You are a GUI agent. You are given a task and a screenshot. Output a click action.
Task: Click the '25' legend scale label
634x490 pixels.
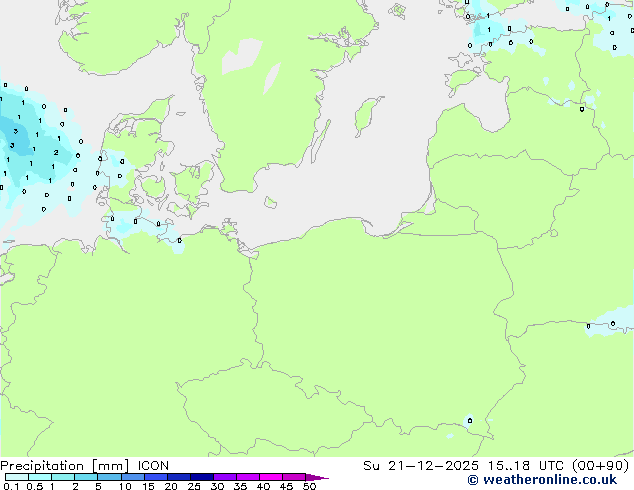click(194, 486)
